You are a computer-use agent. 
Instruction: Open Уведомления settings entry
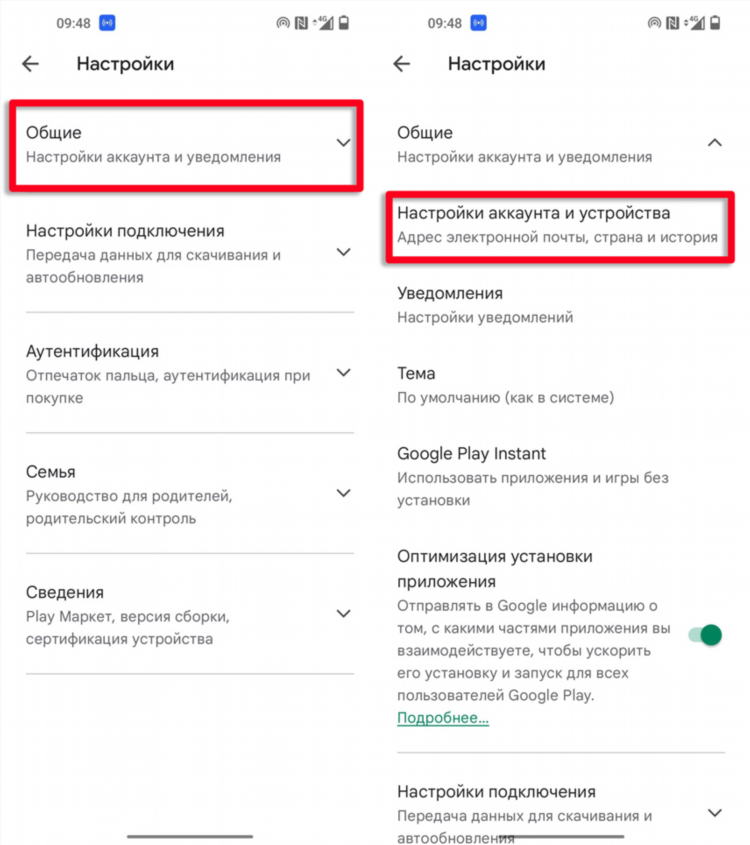[x=560, y=305]
